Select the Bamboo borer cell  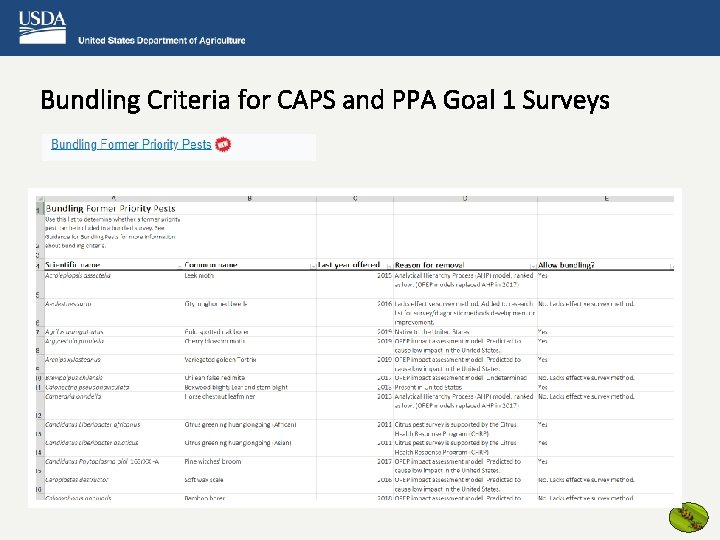tap(249, 497)
